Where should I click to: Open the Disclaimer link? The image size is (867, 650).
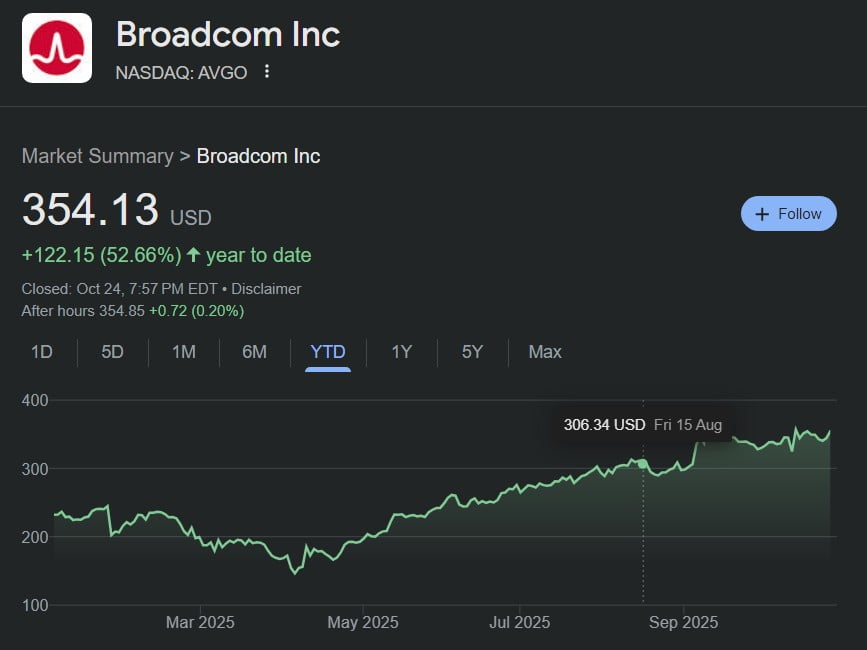coord(266,289)
